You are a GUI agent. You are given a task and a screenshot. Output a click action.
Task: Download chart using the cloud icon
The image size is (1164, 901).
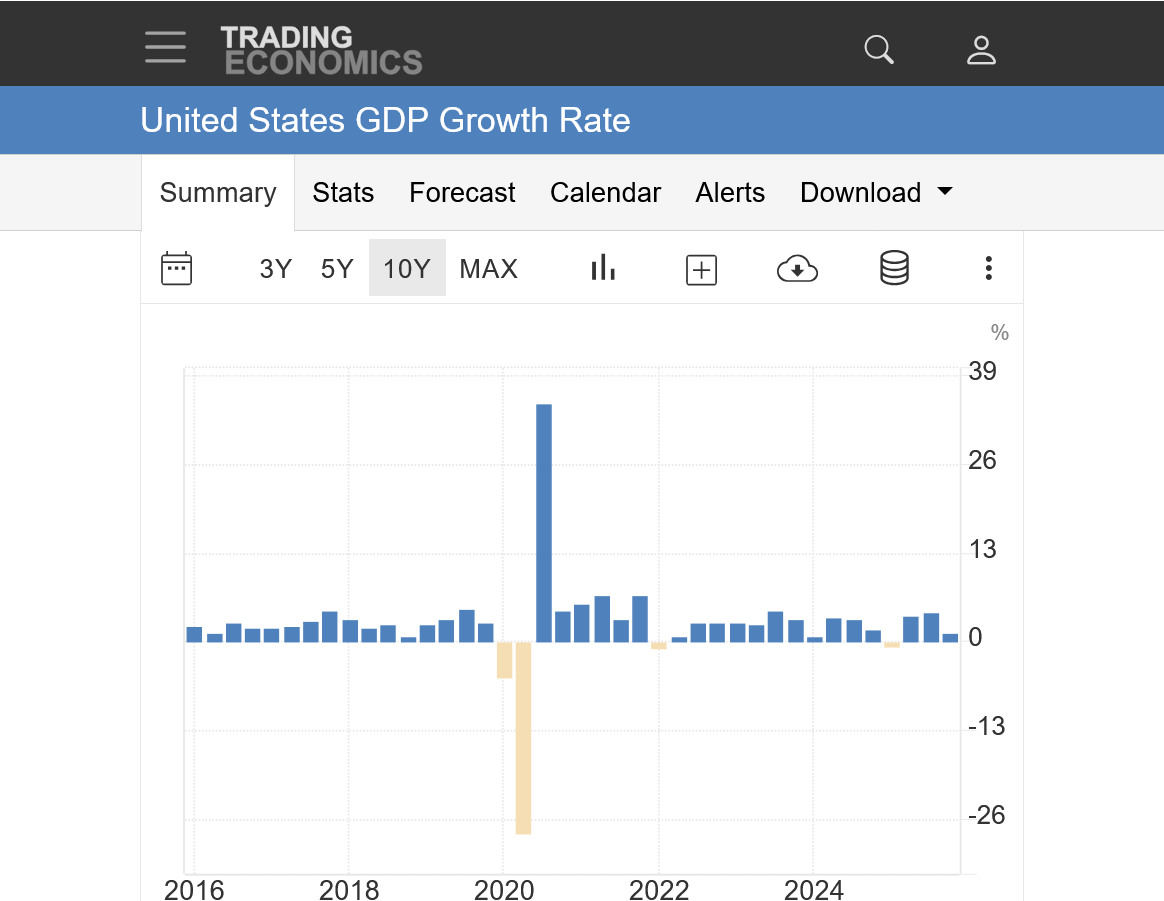pyautogui.click(x=797, y=268)
